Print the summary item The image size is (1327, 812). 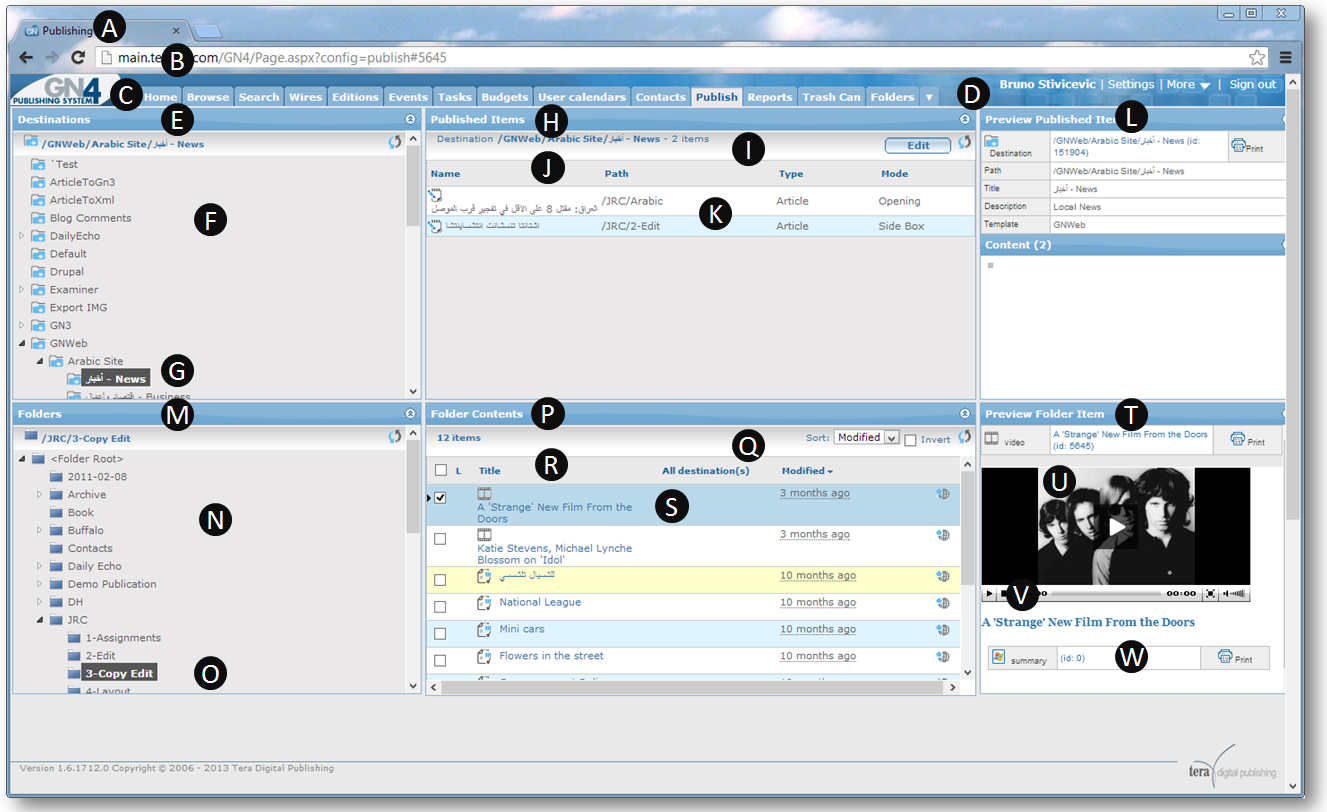[x=1234, y=658]
